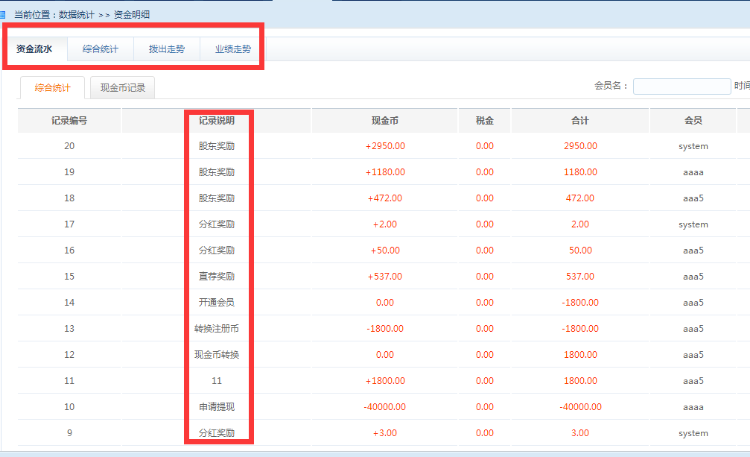Image resolution: width=750 pixels, height=457 pixels.
Task: Focus the 会员名 input field
Action: click(681, 86)
